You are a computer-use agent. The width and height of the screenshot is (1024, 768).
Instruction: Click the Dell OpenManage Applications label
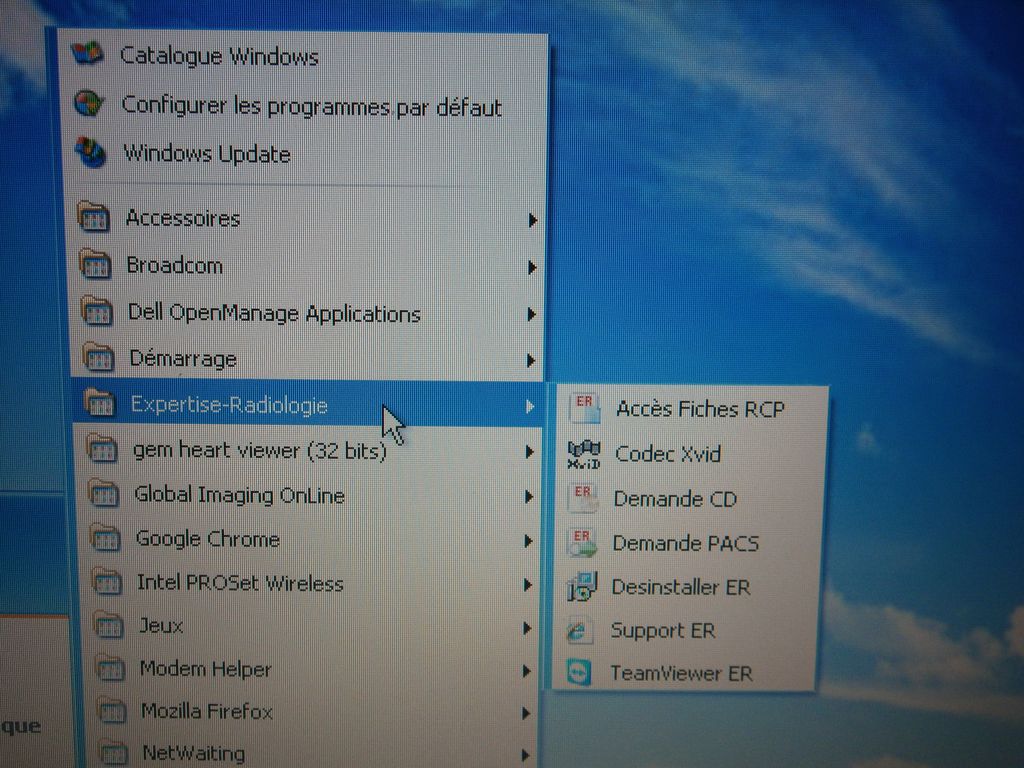[x=274, y=313]
